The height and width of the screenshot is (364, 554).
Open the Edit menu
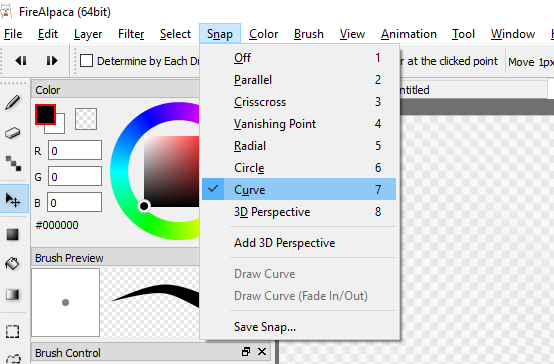(48, 34)
